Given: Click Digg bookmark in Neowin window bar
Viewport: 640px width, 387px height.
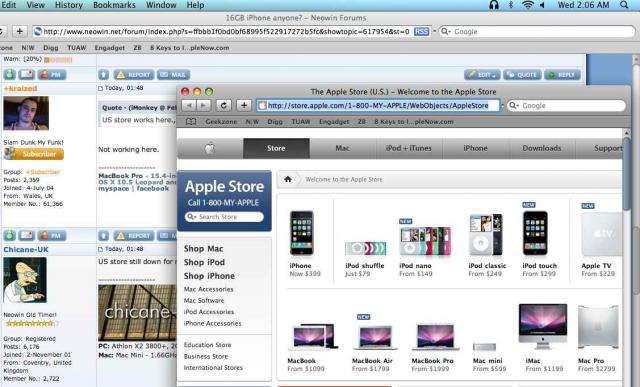Looking at the screenshot, I should click(51, 48).
